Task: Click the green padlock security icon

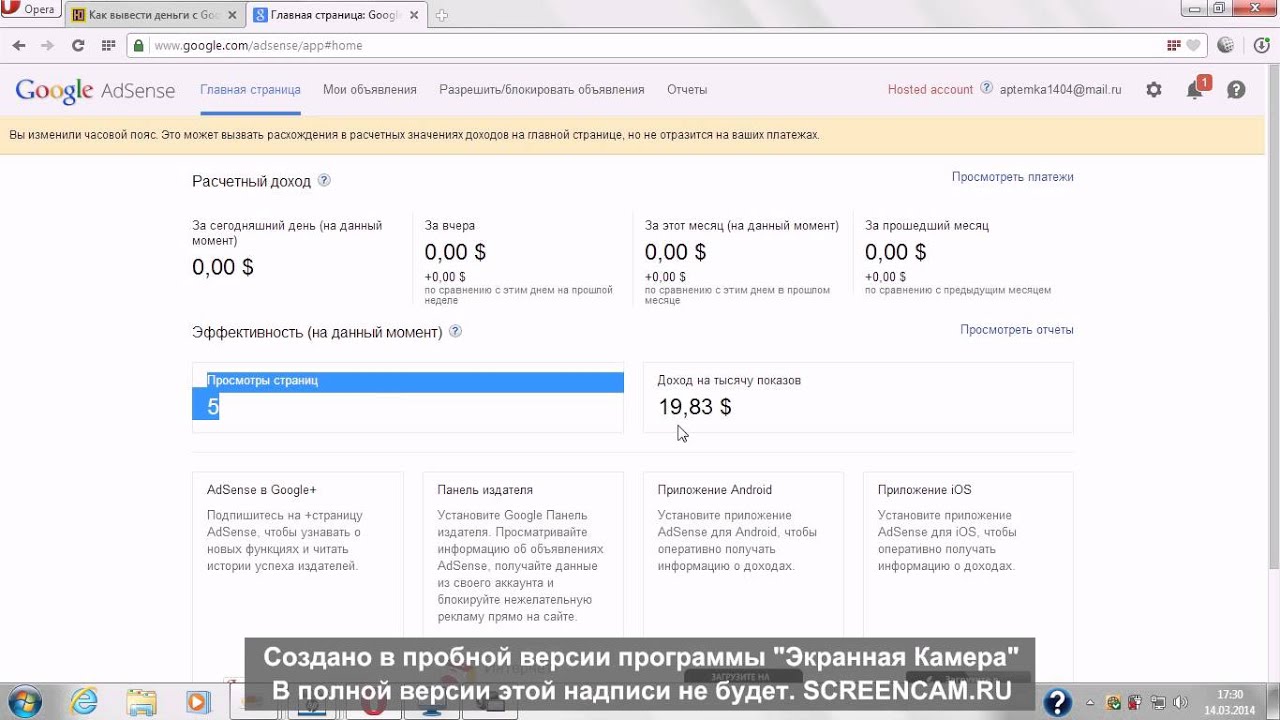Action: tap(139, 45)
